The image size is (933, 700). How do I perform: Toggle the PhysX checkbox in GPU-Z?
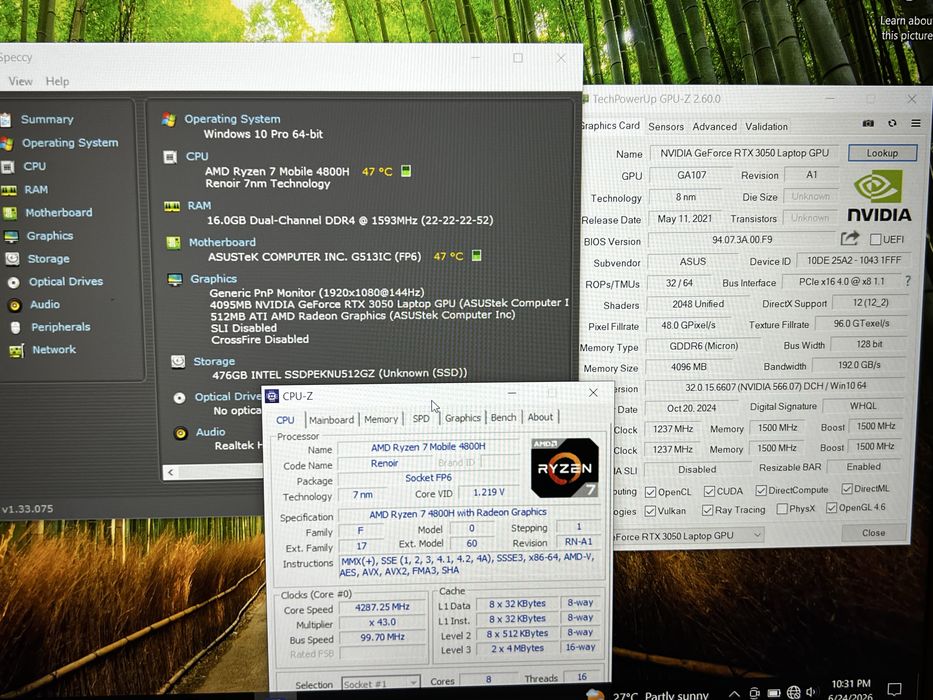[x=782, y=509]
